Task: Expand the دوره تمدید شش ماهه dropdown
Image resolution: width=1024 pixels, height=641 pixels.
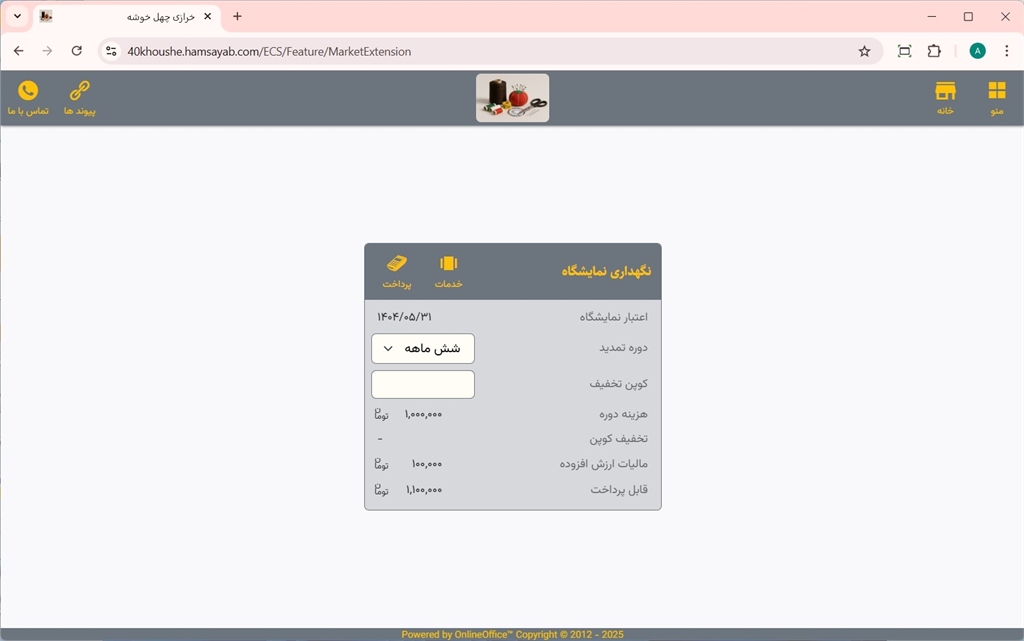Action: pyautogui.click(x=423, y=348)
